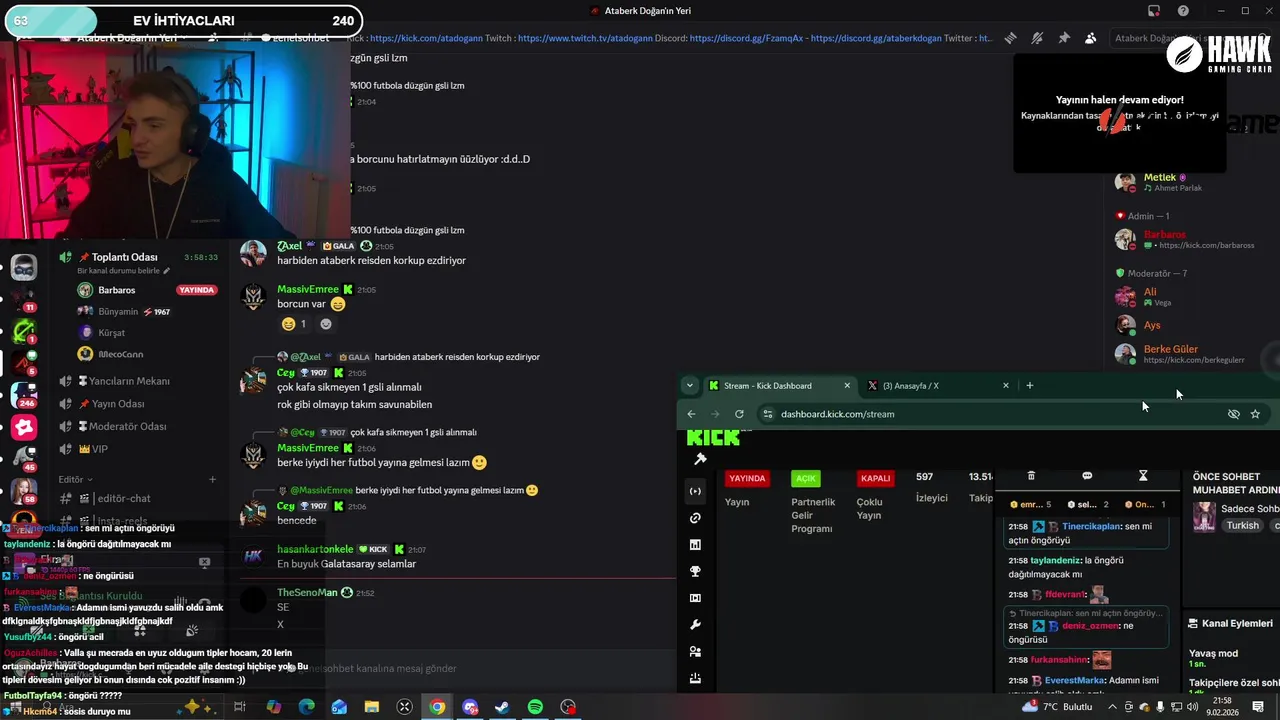Open the trophy icon in Kick sidebar
Viewport: 1280px width, 720px height.
(695, 572)
